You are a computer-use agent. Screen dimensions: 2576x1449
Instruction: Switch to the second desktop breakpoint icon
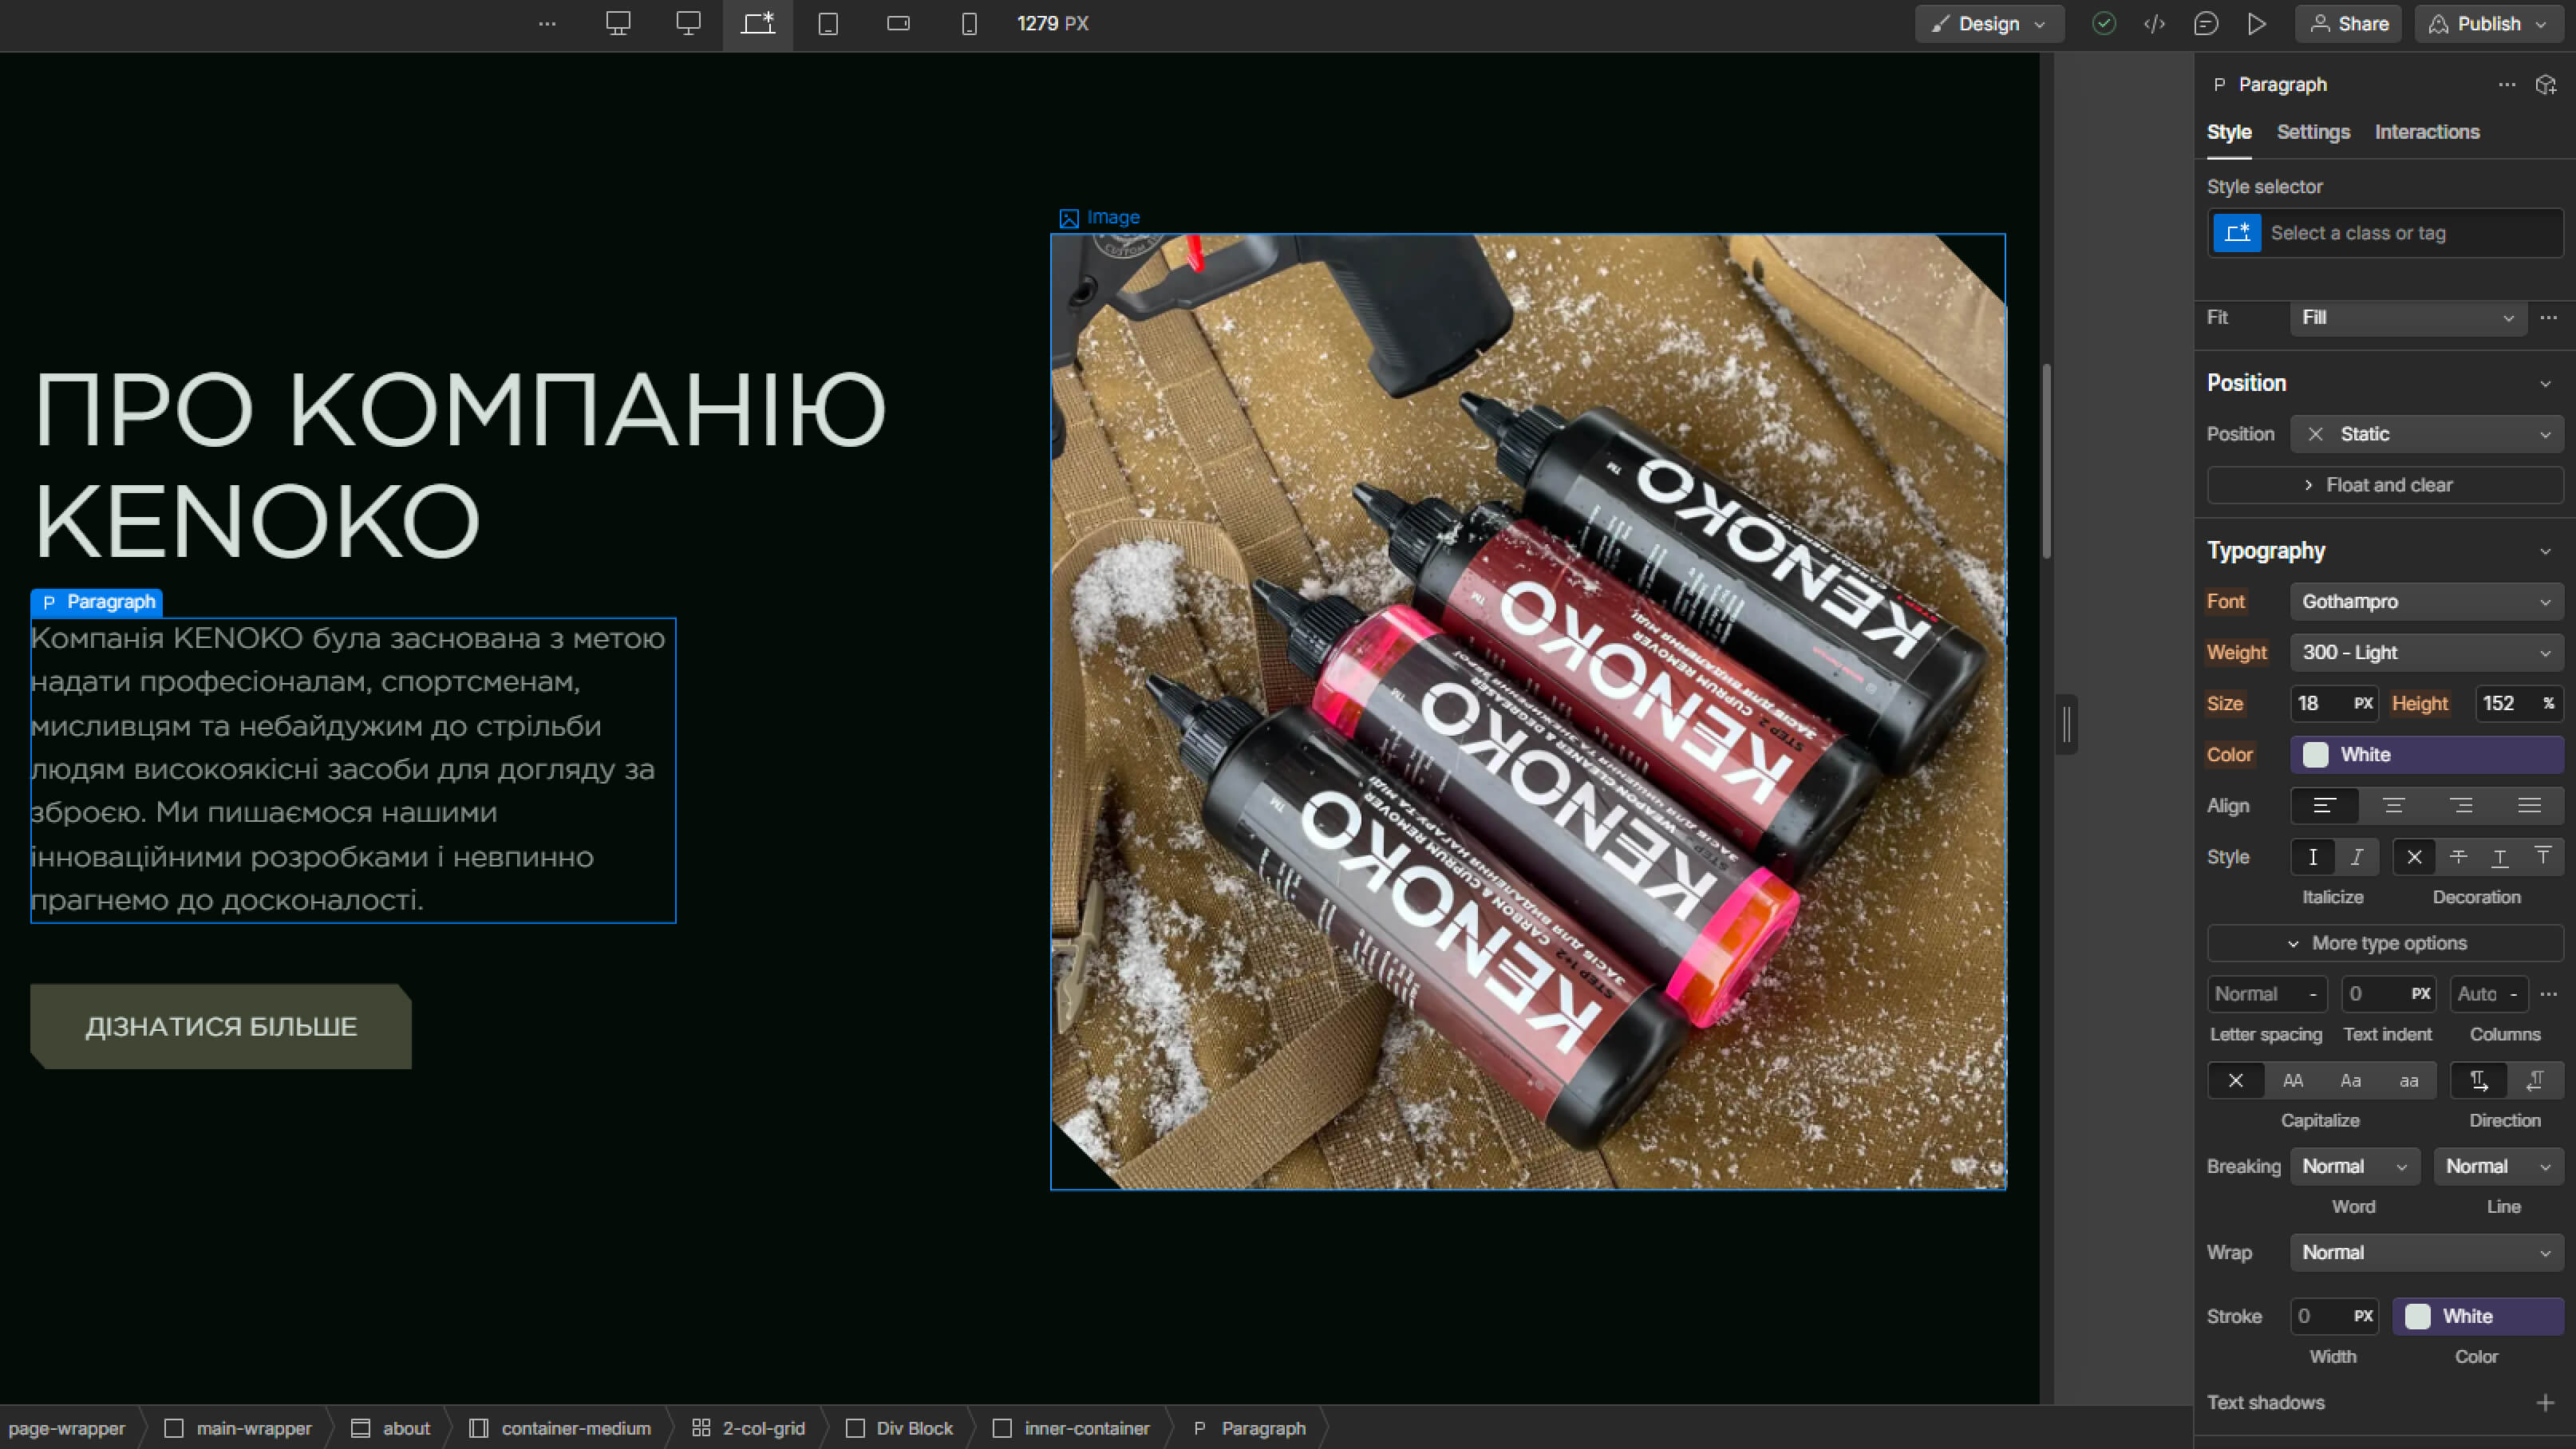click(x=688, y=24)
